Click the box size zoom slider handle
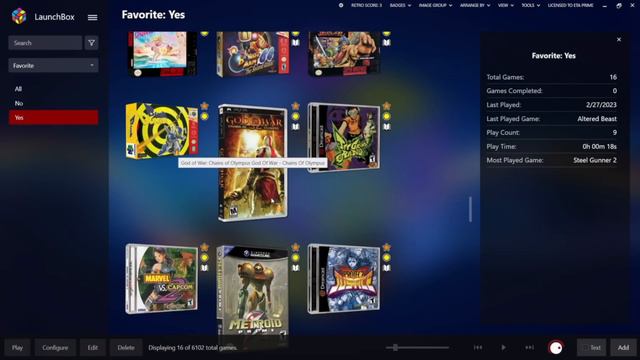 pyautogui.click(x=395, y=348)
